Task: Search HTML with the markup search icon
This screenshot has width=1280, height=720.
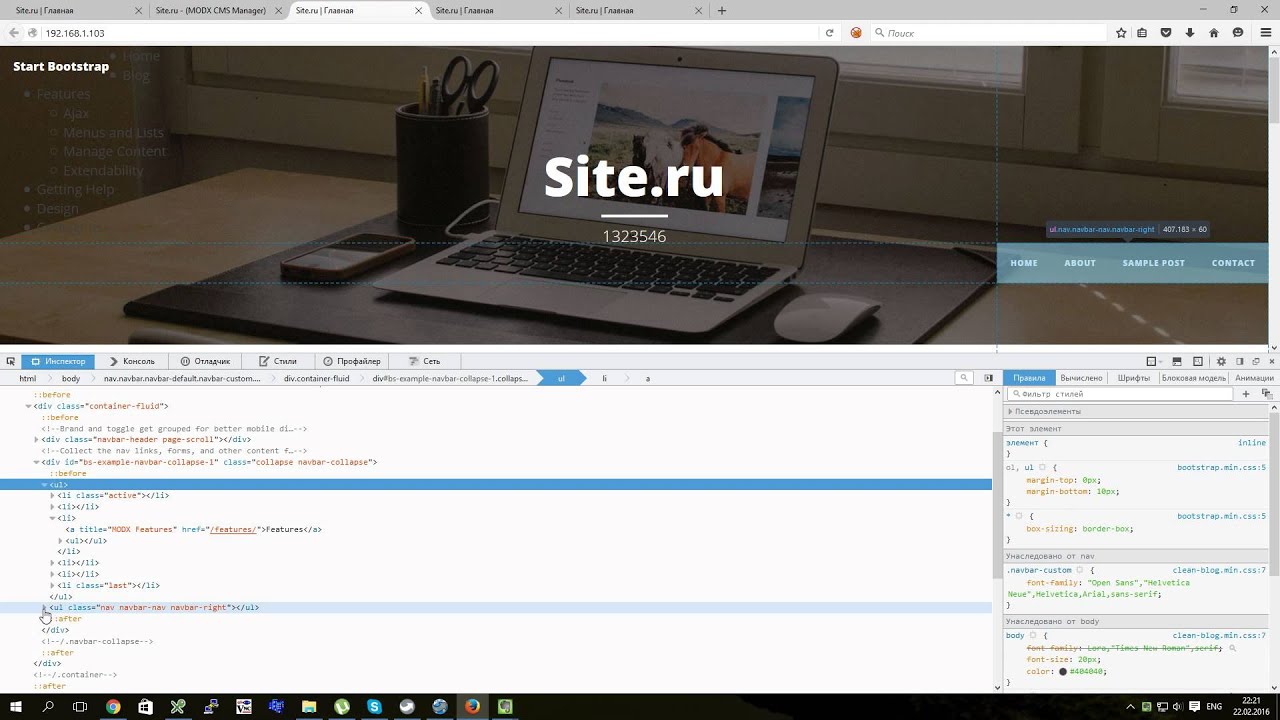Action: (x=963, y=378)
